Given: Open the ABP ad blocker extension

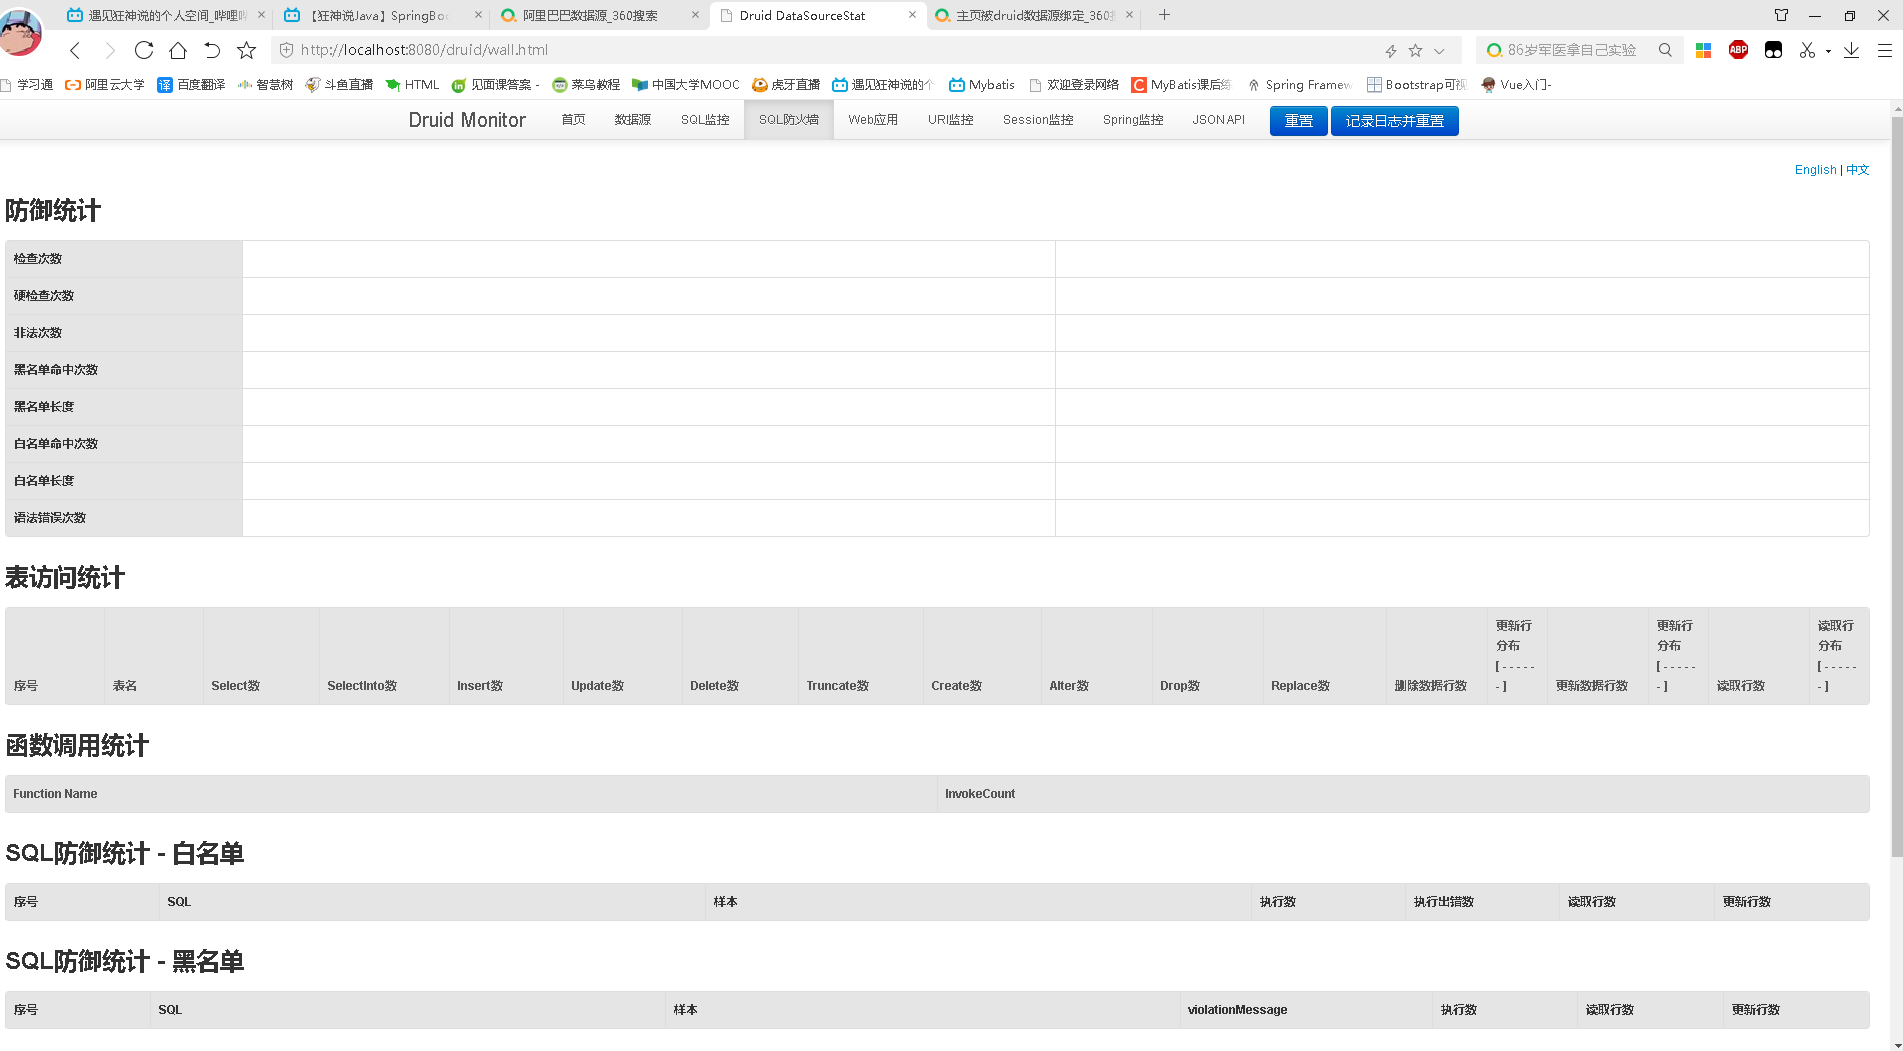Looking at the screenshot, I should tap(1738, 50).
